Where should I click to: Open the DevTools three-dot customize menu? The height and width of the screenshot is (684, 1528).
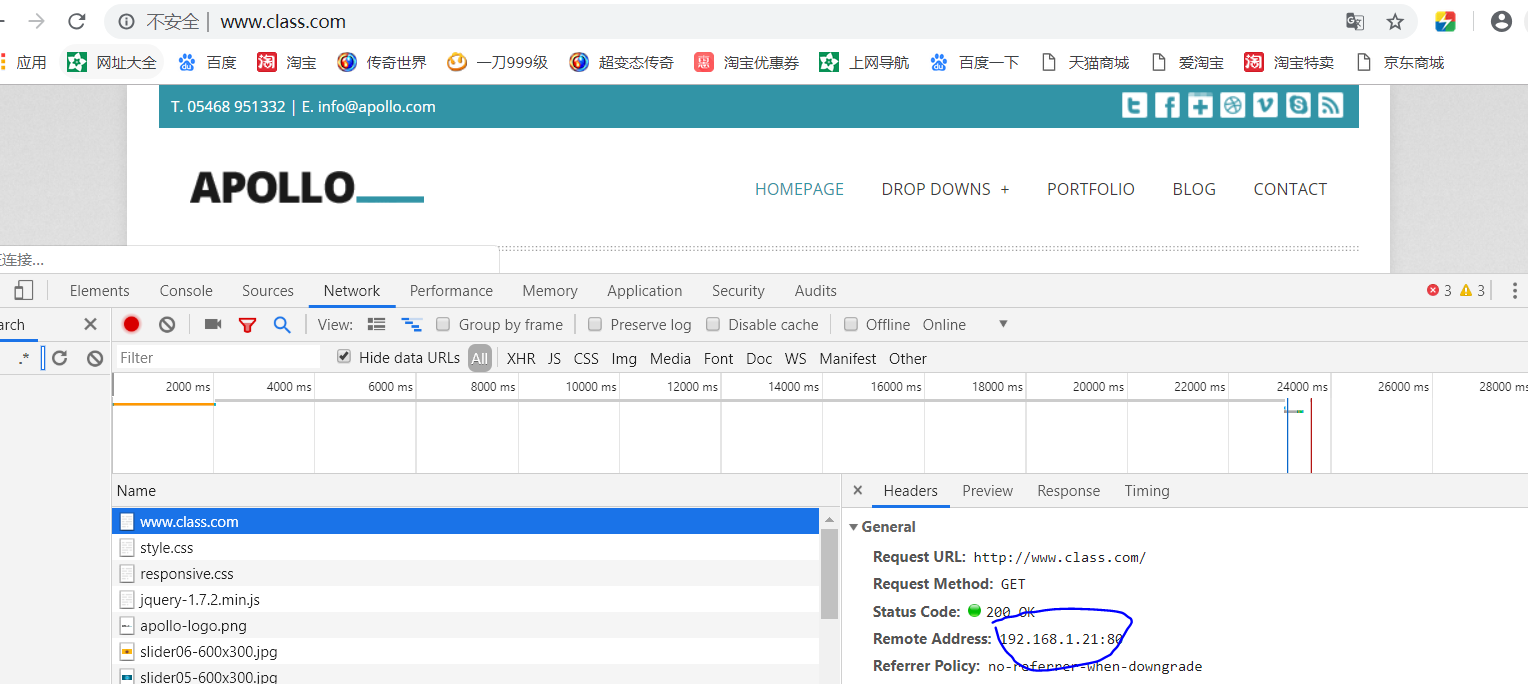pos(1514,290)
